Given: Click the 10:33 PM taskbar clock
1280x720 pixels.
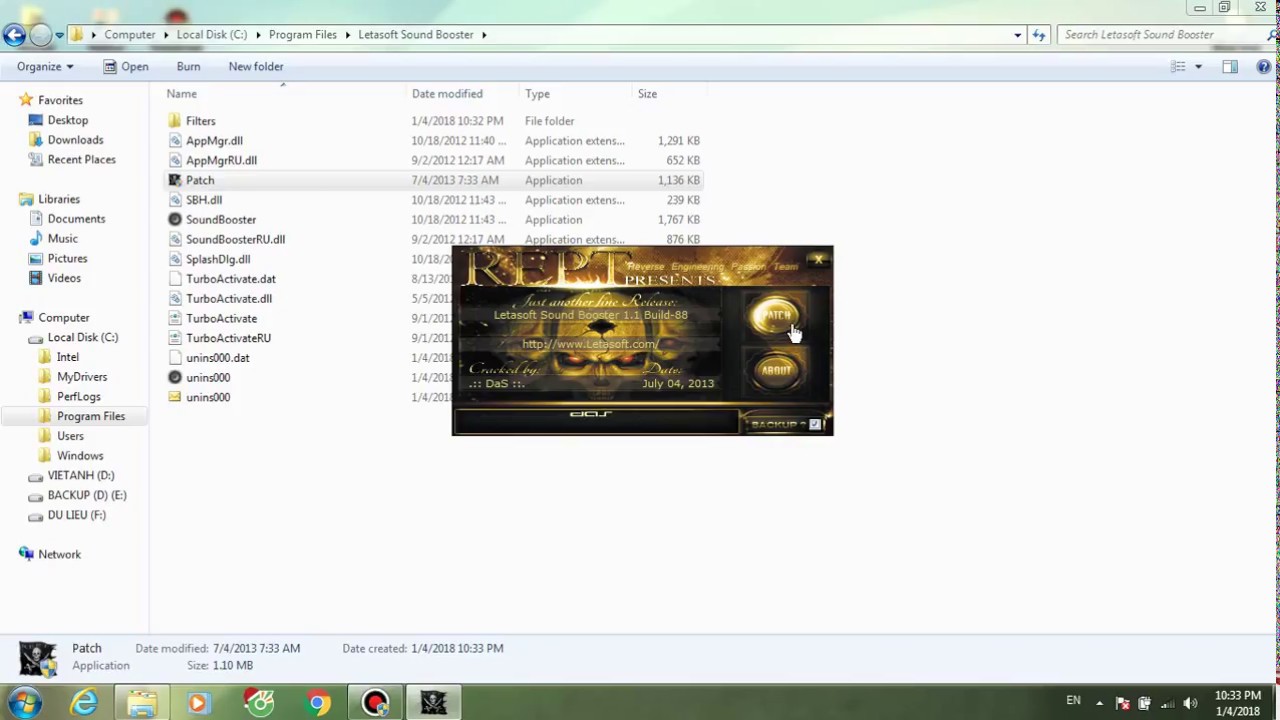Looking at the screenshot, I should click(x=1237, y=696).
